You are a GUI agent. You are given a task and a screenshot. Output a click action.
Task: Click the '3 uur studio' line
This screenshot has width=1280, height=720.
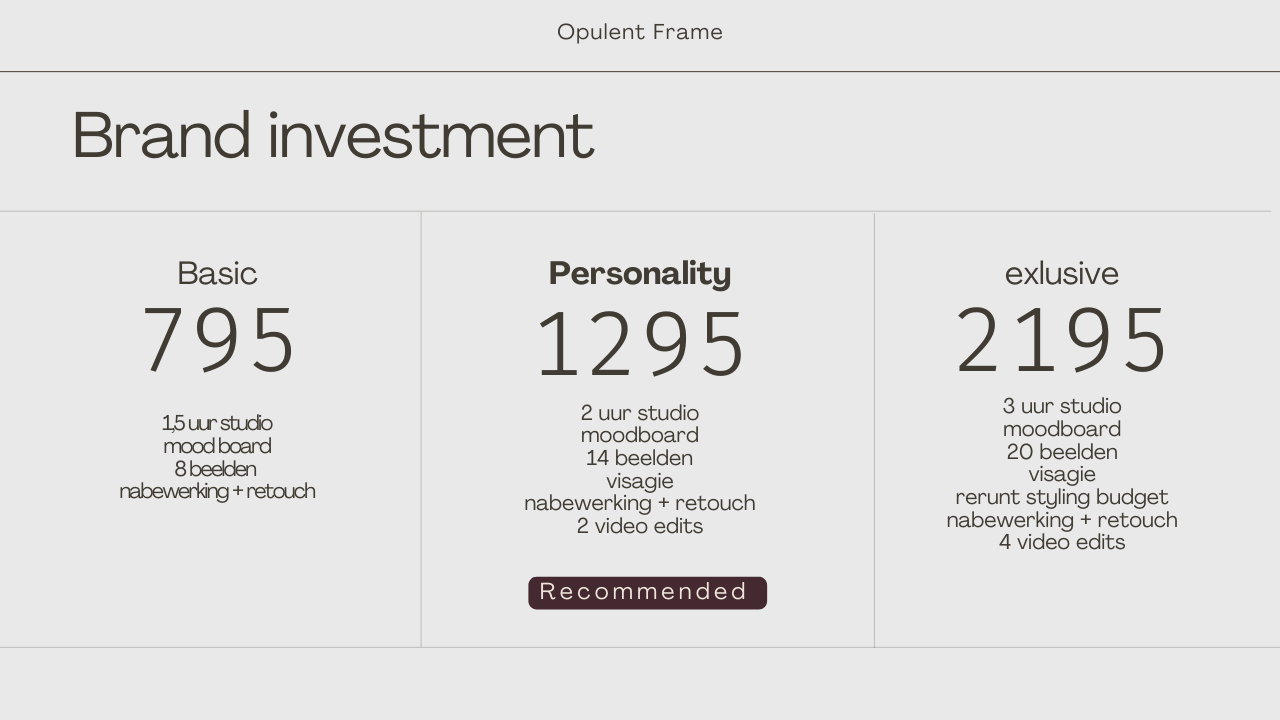tap(1062, 406)
